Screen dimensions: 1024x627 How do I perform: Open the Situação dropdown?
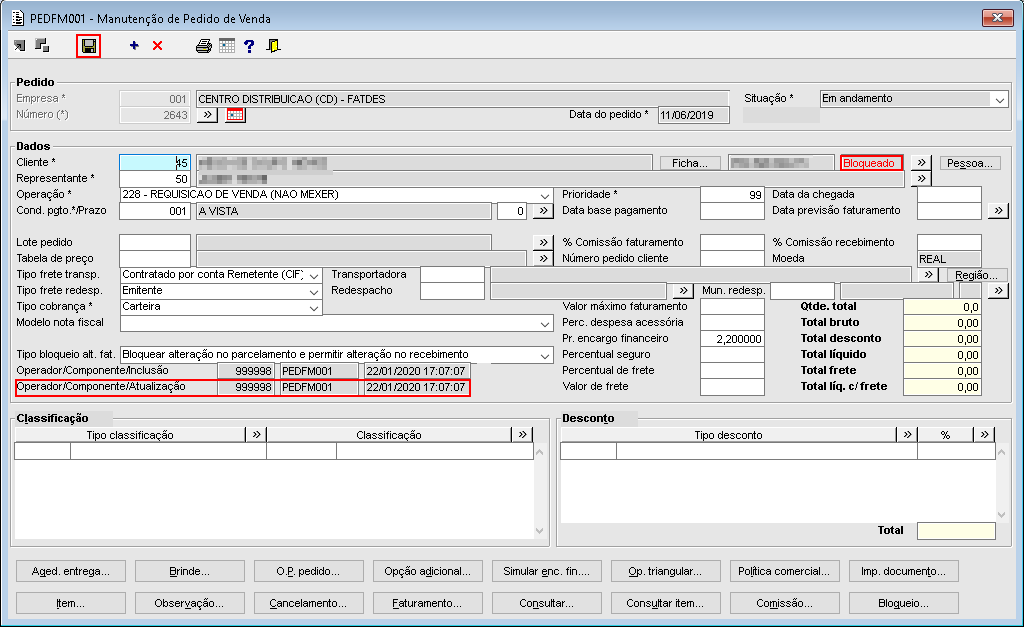tap(999, 99)
